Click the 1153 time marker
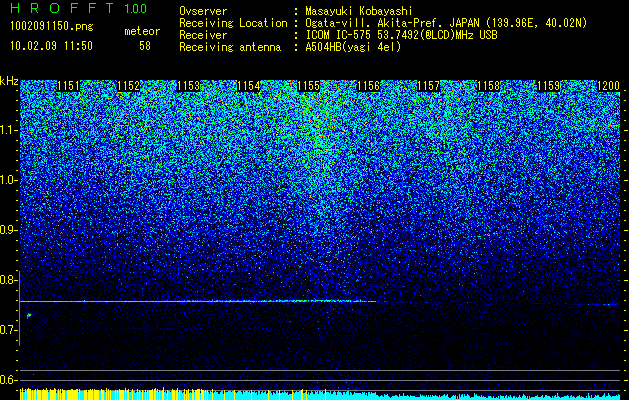Image resolution: width=629 pixels, height=400 pixels. coord(189,86)
